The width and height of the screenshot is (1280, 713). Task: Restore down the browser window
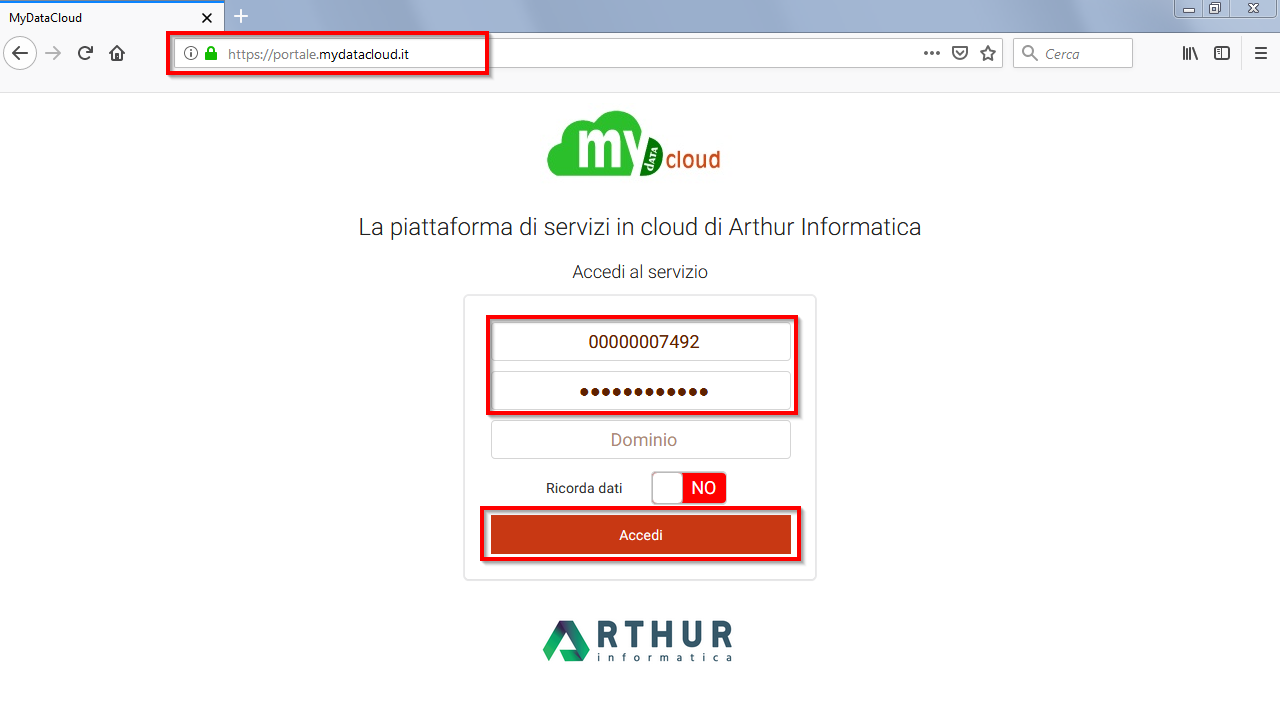point(1215,8)
